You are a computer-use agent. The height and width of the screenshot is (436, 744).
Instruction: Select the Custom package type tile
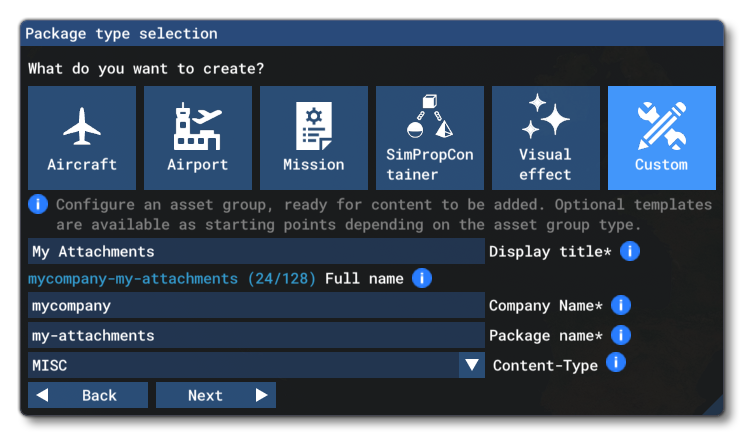662,138
